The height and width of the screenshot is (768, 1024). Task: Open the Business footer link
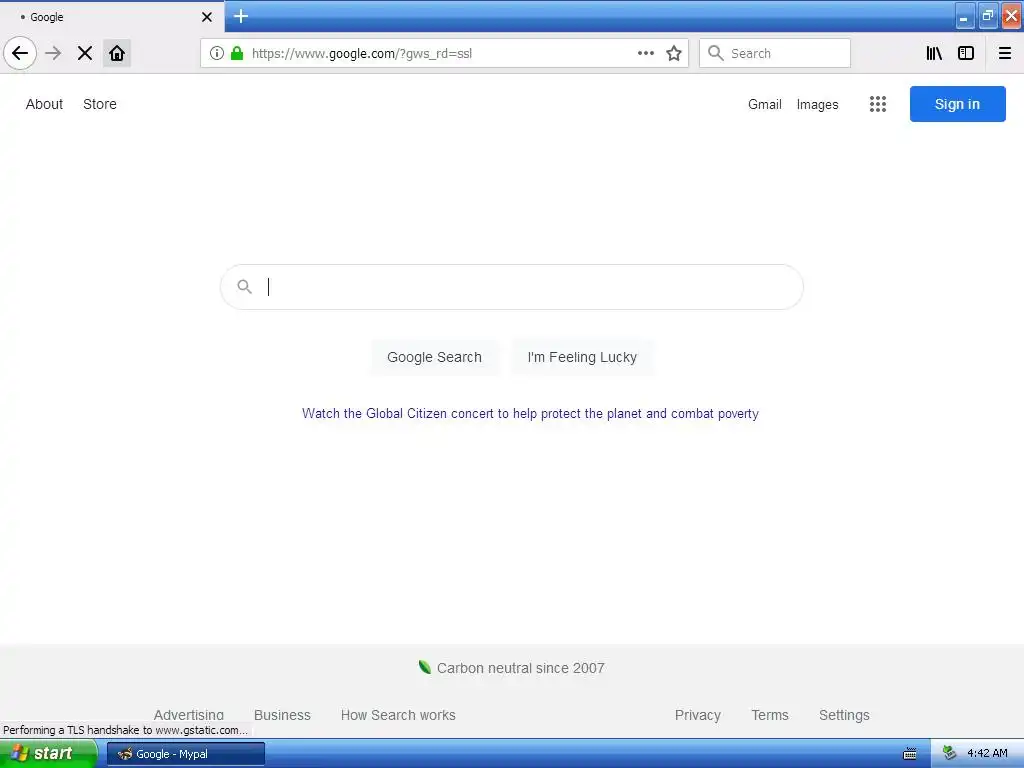coord(282,715)
